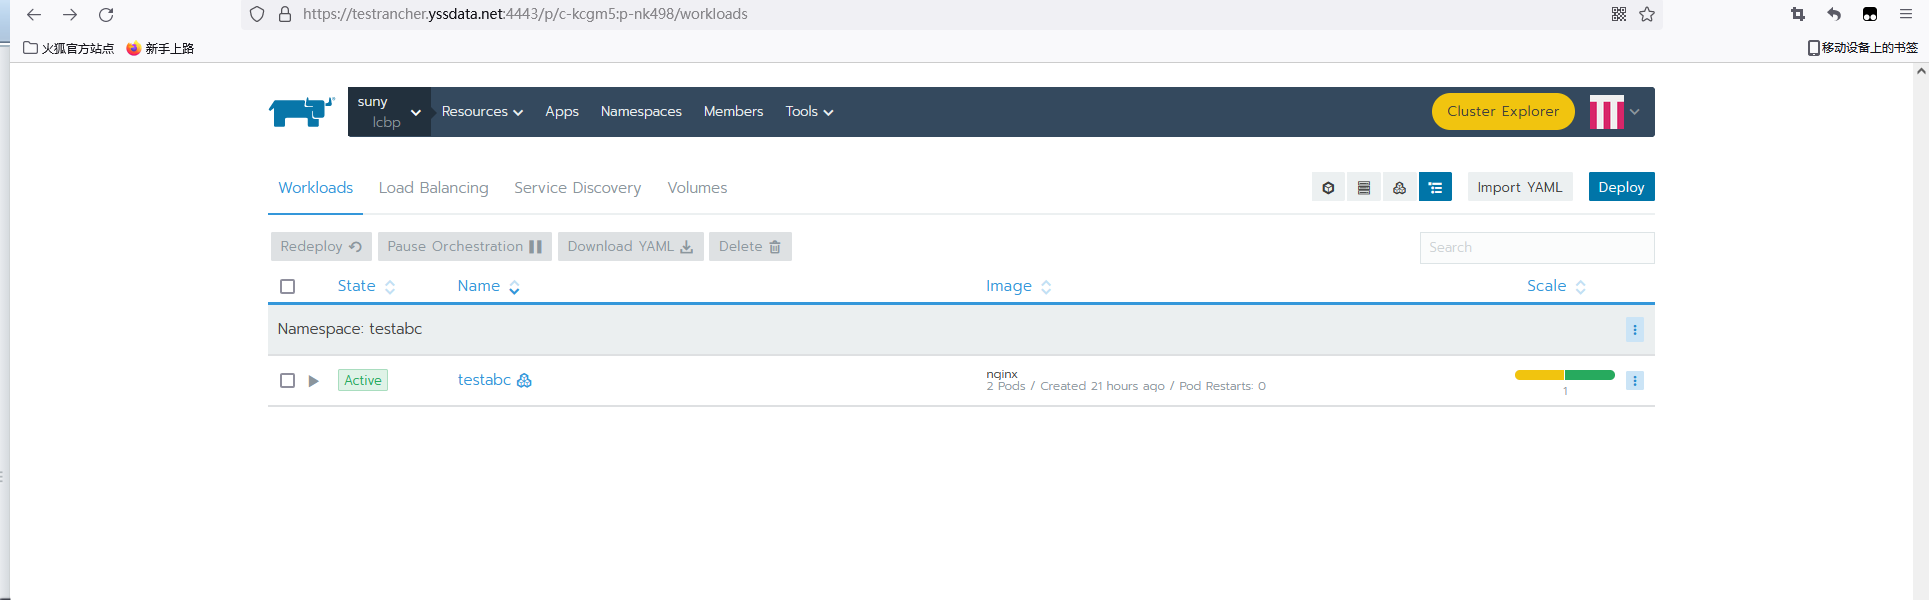Image resolution: width=1929 pixels, height=600 pixels.
Task: Click the 'Created 21 hours ago' text
Action: tap(1102, 386)
